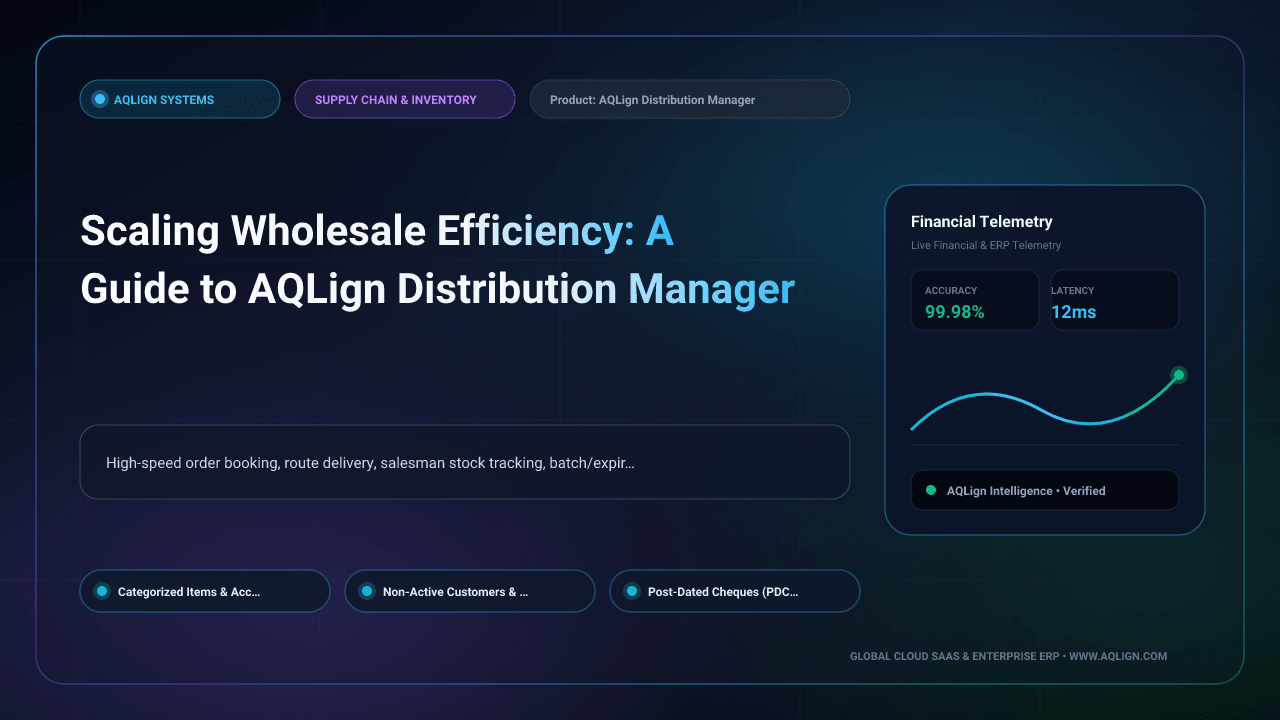Open the Post-Dated Cheques (PDC… chip
The width and height of the screenshot is (1280, 720).
[x=735, y=591]
